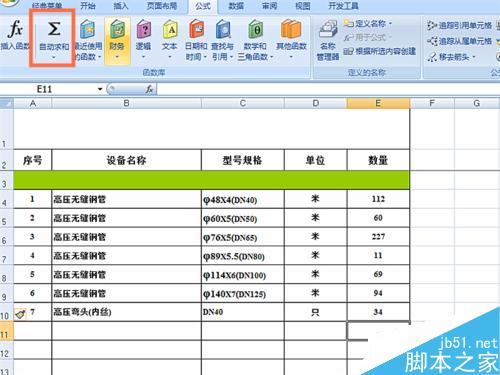Image resolution: width=500 pixels, height=375 pixels.
Task: Select row 3 header
Action: click(x=6, y=180)
